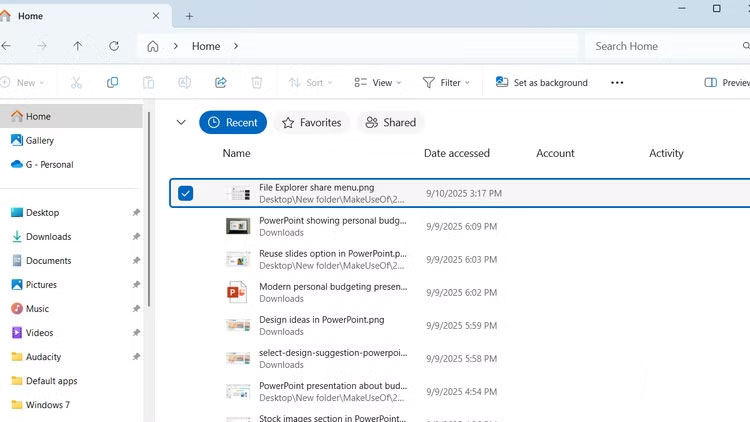Sort by Date accessed column header
This screenshot has height=422, width=750.
pos(457,153)
